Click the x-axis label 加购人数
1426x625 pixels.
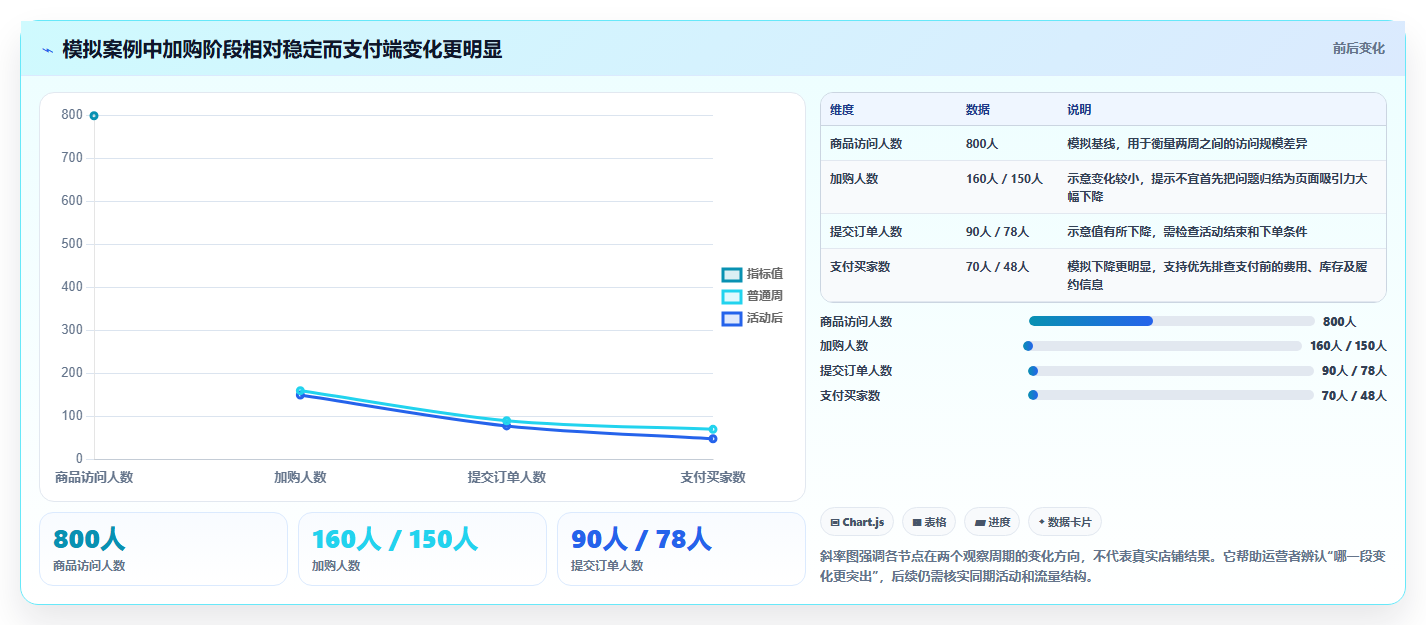pyautogui.click(x=300, y=477)
